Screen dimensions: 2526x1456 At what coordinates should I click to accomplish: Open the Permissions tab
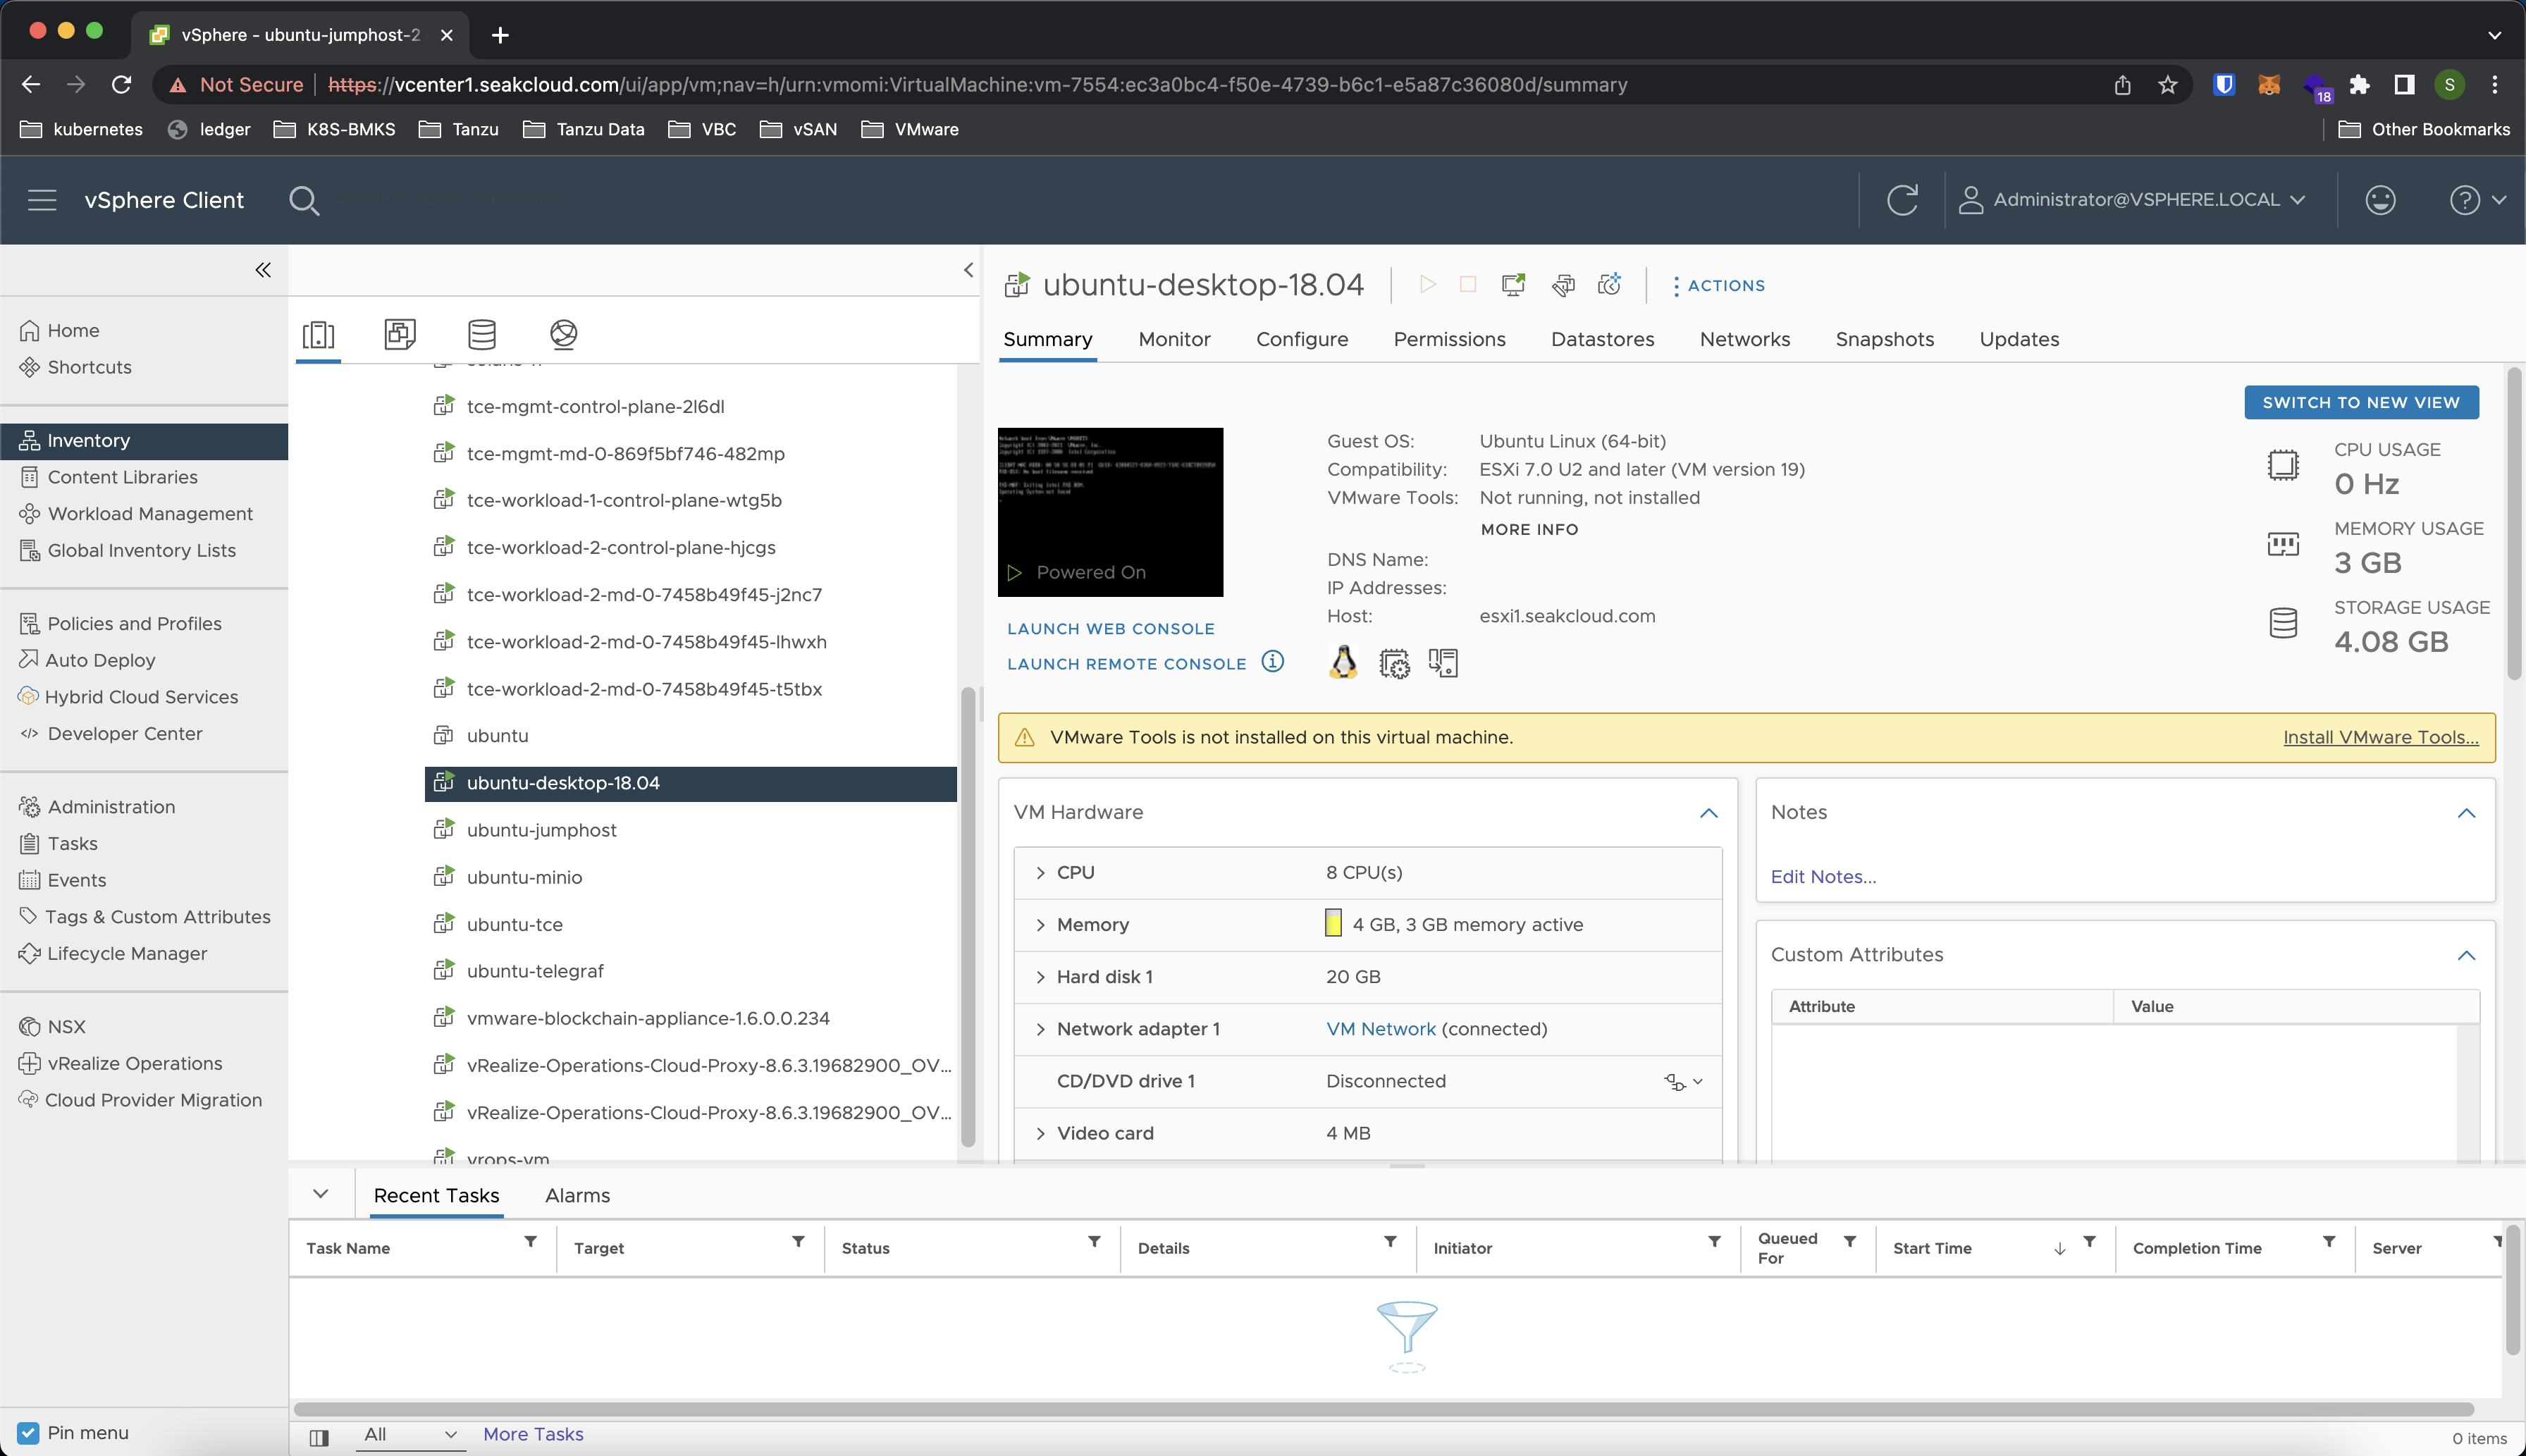[x=1449, y=339]
